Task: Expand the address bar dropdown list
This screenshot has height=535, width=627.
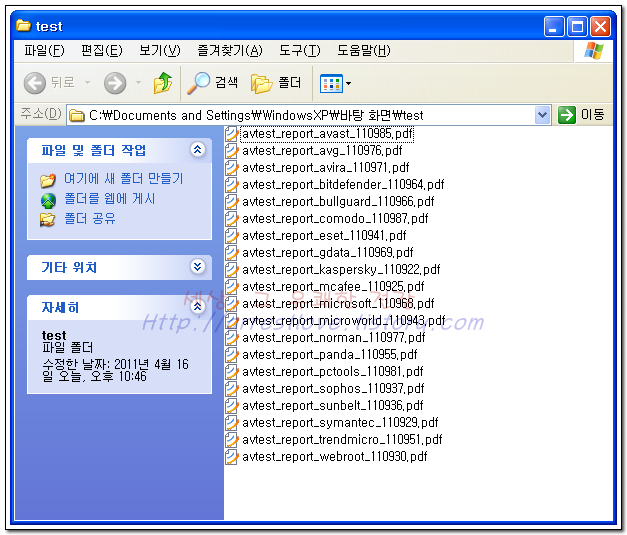Action: coord(543,115)
